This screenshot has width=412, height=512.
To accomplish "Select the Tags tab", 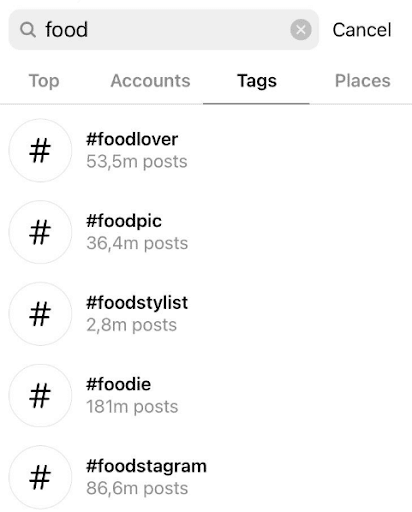I will (257, 81).
